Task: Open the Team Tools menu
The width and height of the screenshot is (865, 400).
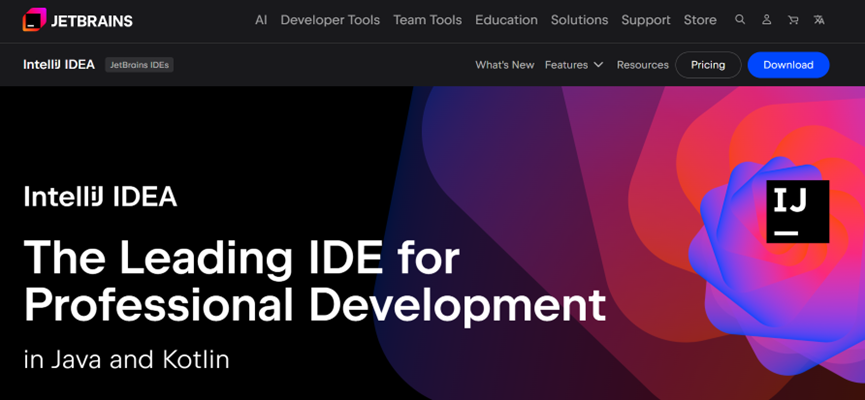Action: tap(428, 20)
